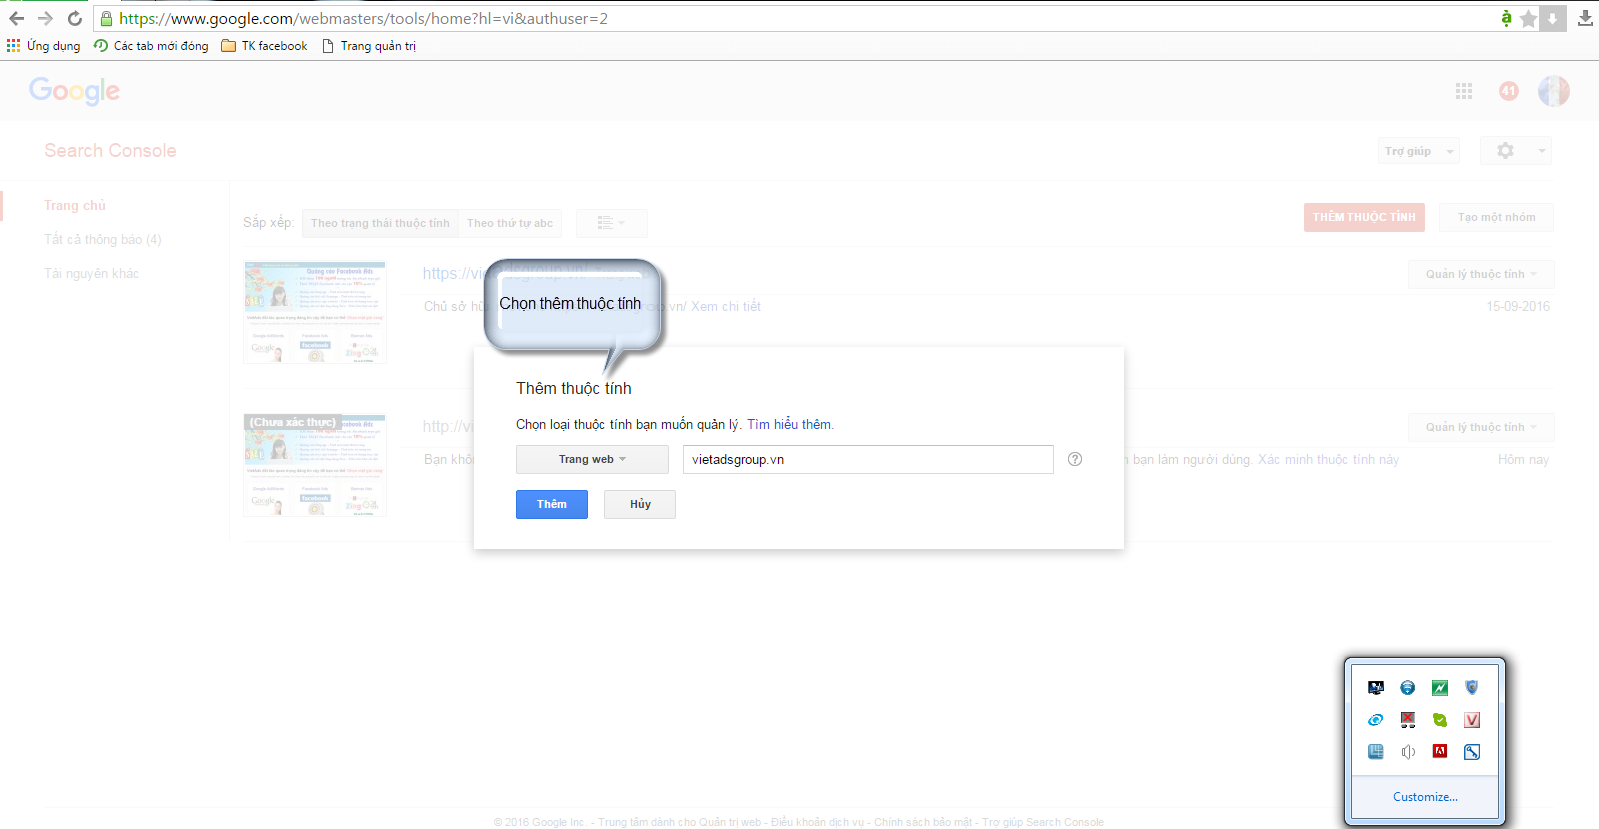This screenshot has width=1599, height=829.
Task: Open the green lightning tray icon
Action: click(1440, 687)
